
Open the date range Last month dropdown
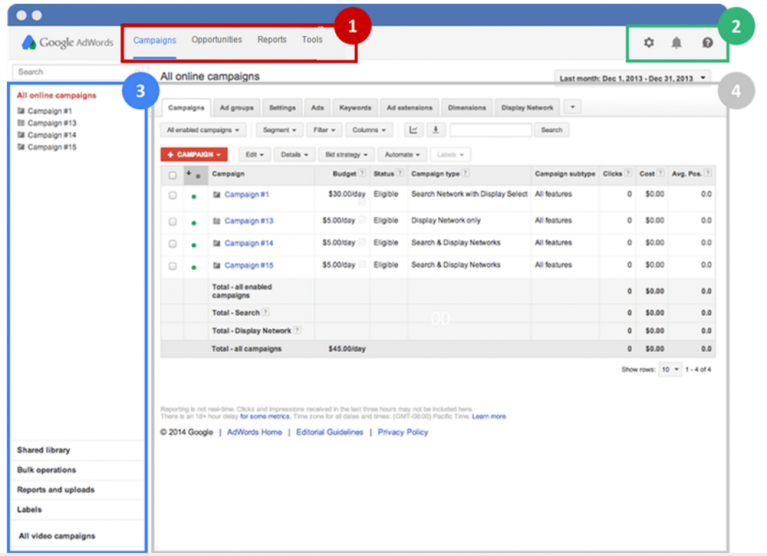click(x=632, y=78)
